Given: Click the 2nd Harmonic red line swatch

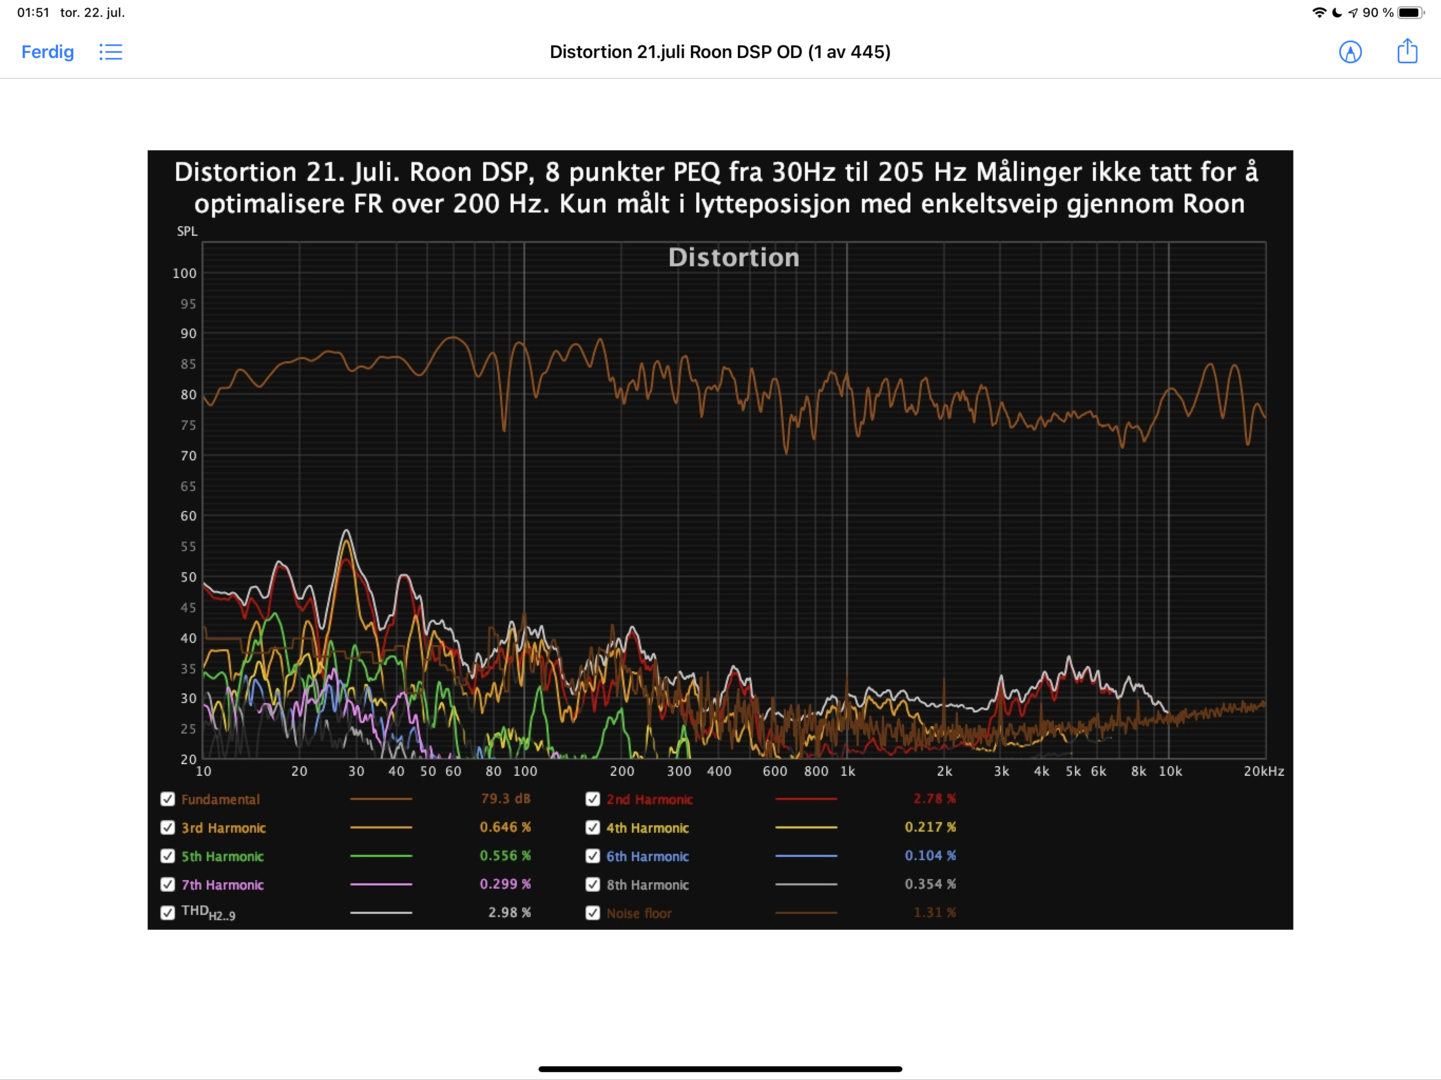Looking at the screenshot, I should pos(806,799).
